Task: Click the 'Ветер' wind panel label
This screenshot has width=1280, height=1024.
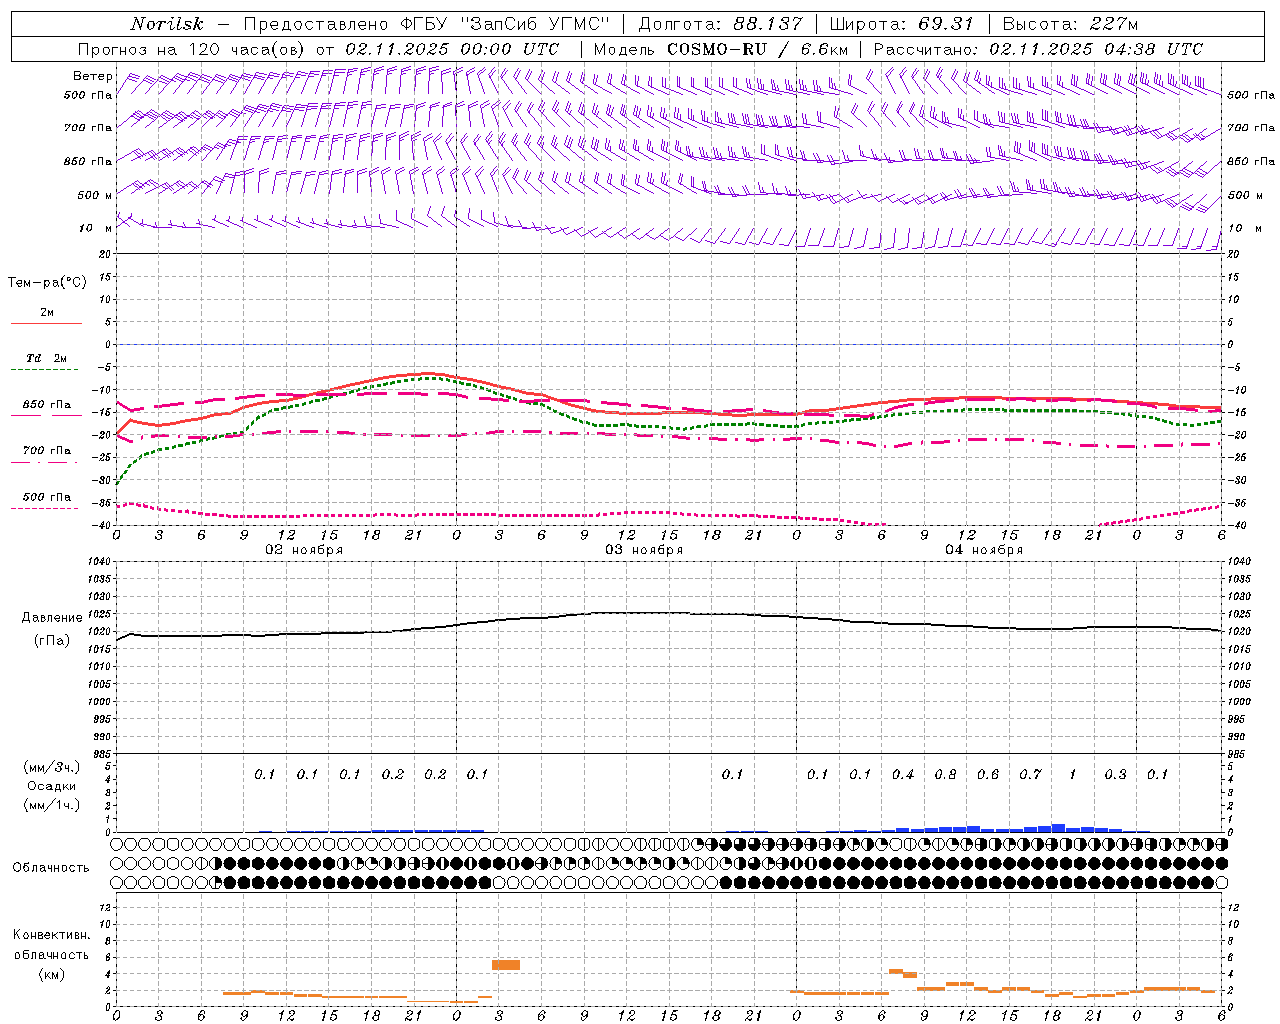Action: click(x=92, y=76)
